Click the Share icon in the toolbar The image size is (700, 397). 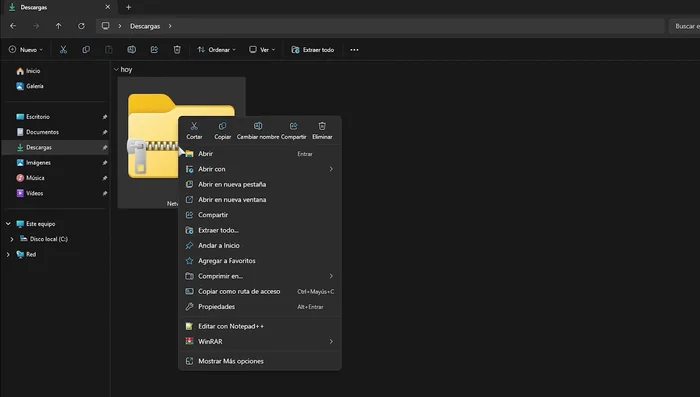[154, 50]
